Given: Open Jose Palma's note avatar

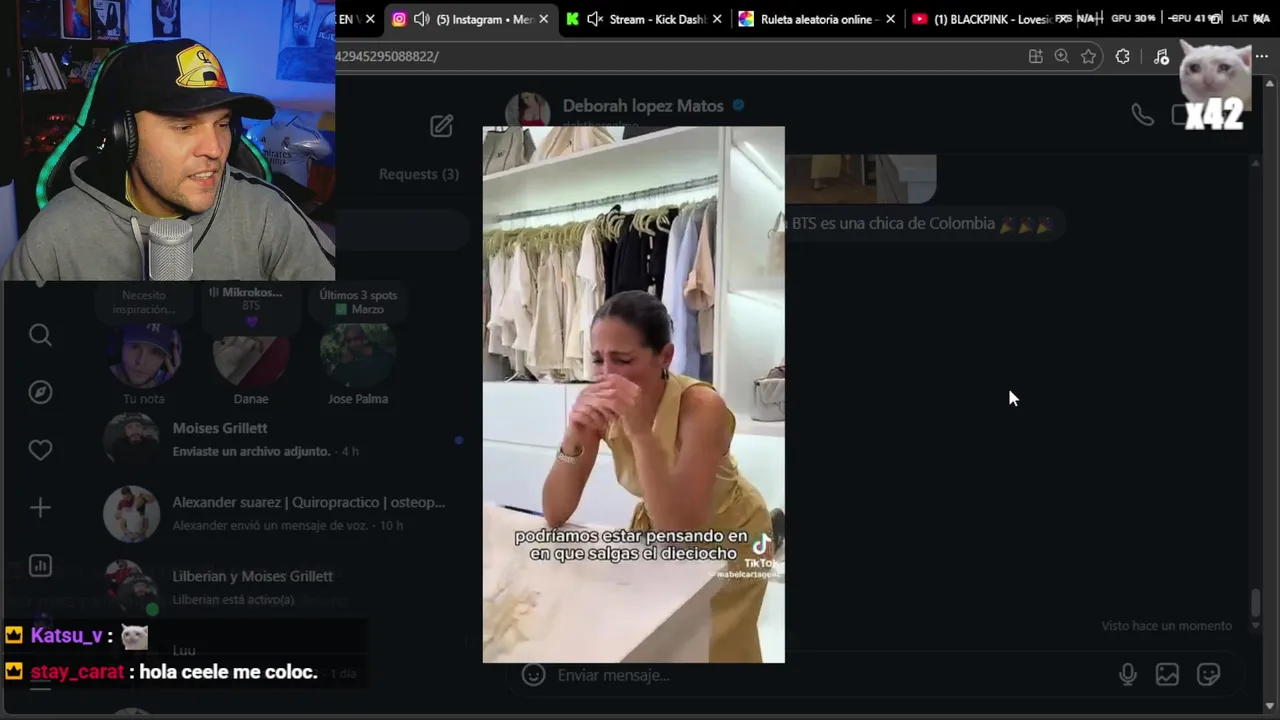Looking at the screenshot, I should (358, 355).
